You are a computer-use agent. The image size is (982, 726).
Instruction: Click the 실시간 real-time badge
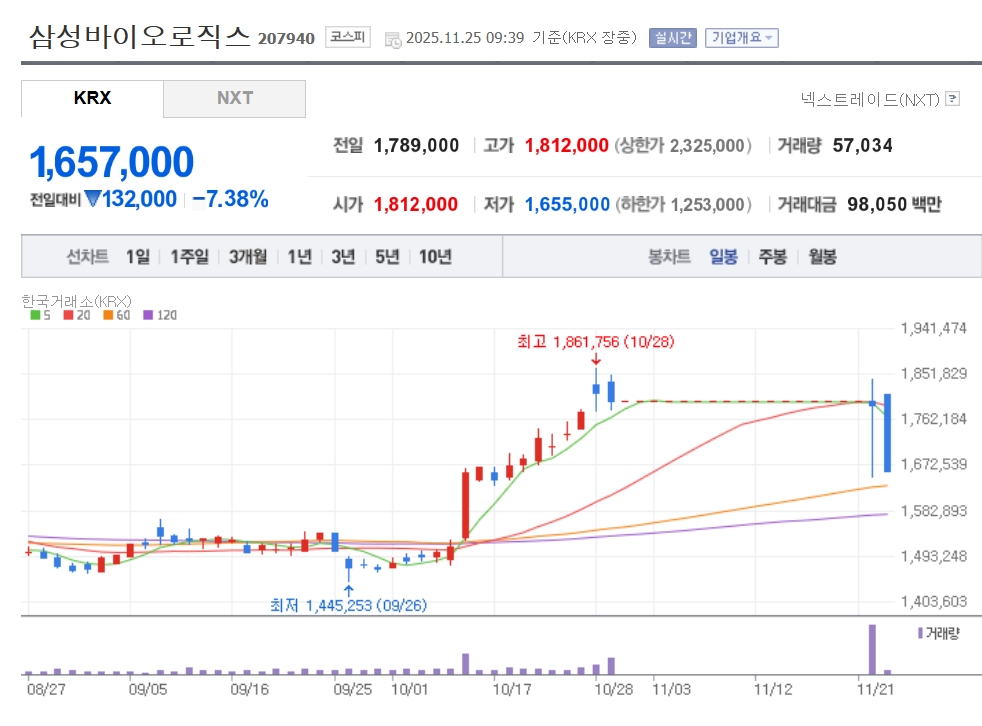672,38
